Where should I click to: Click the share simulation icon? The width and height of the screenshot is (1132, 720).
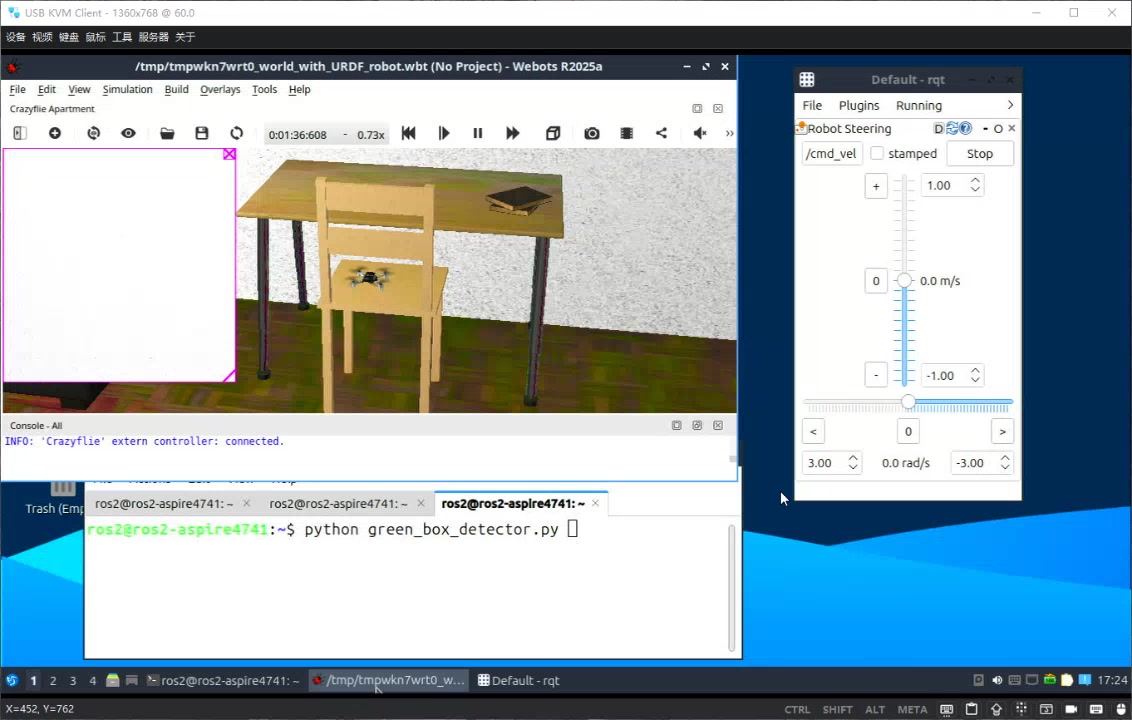(x=661, y=133)
